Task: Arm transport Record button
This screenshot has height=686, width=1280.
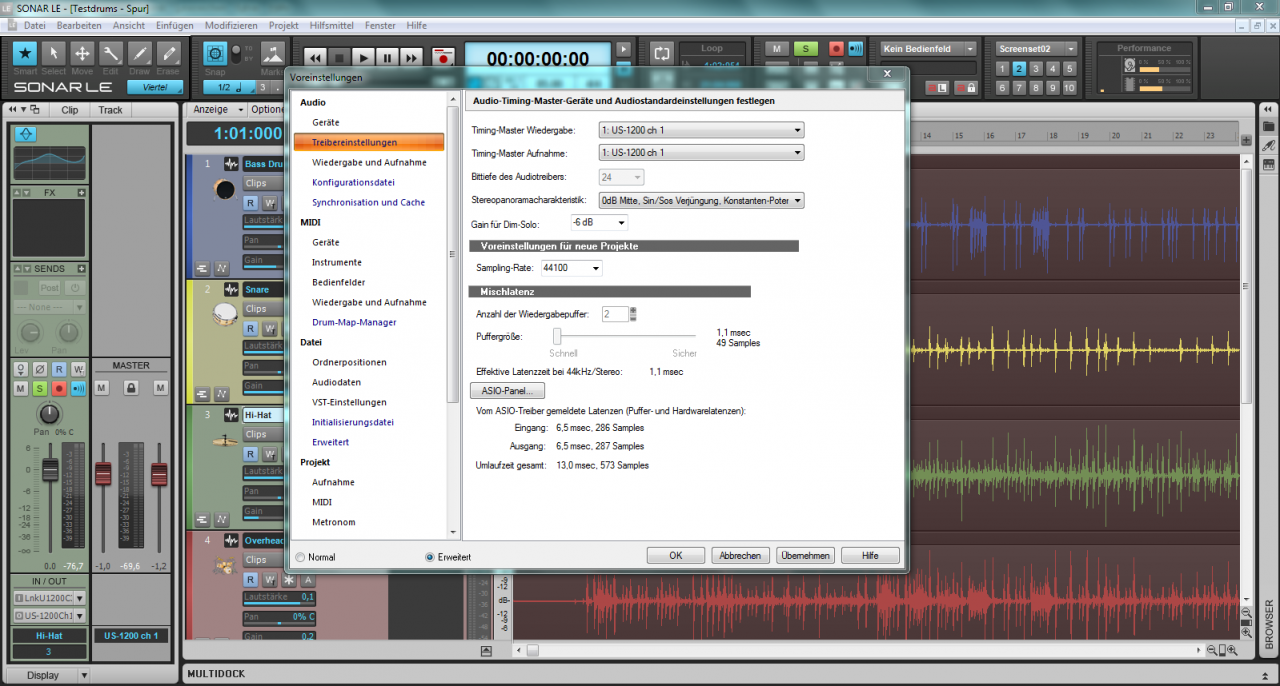Action: 443,59
